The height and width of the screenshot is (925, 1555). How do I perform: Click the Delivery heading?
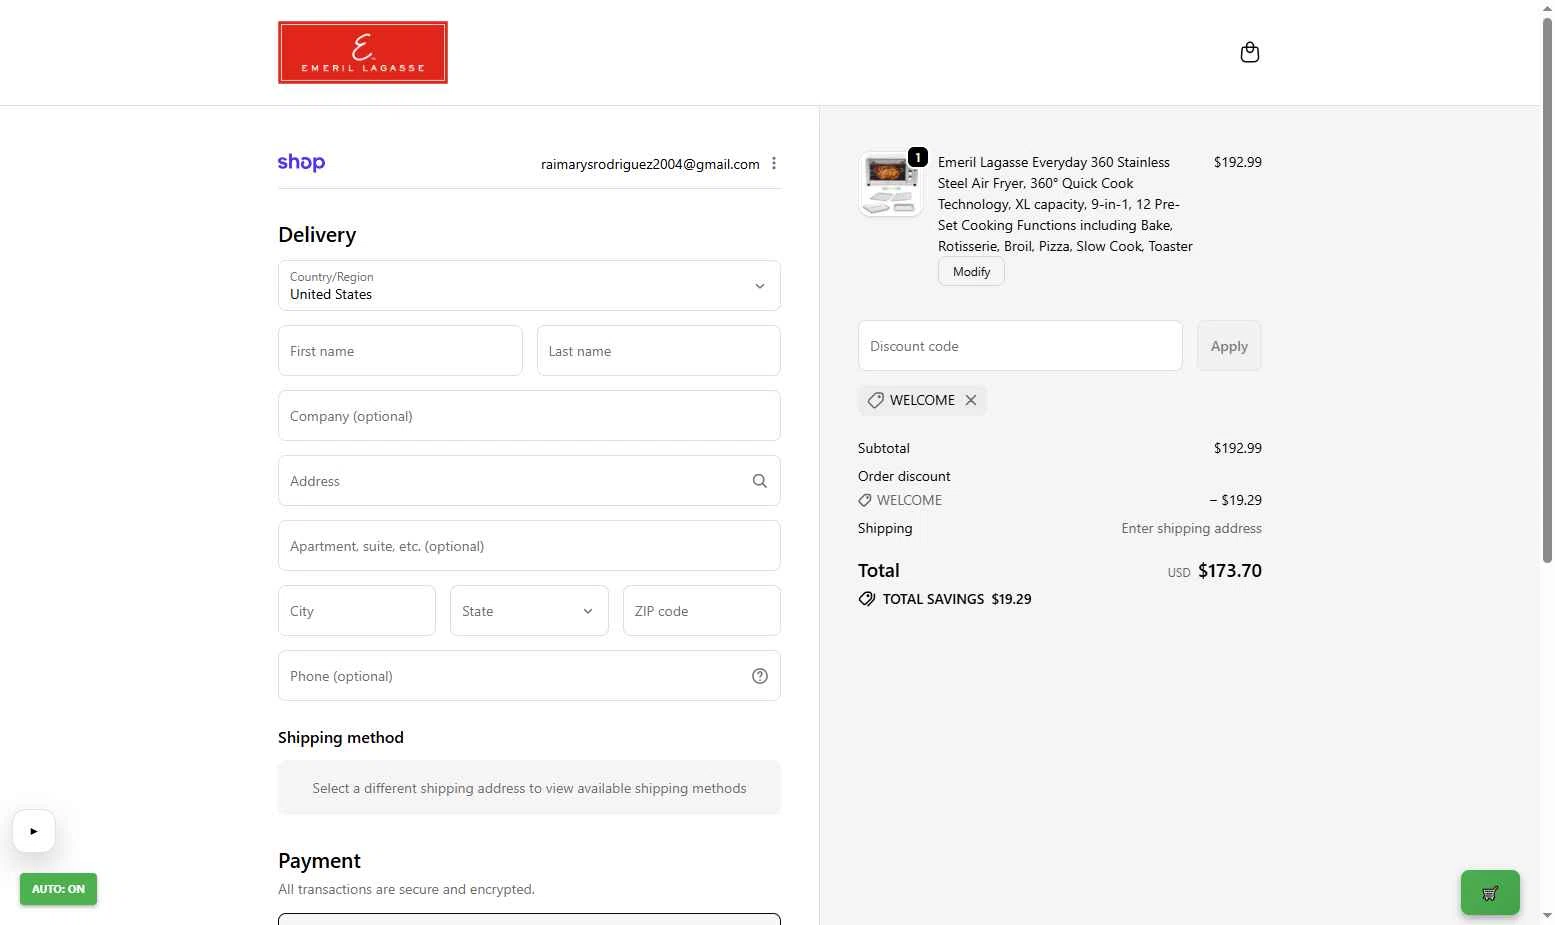[317, 235]
